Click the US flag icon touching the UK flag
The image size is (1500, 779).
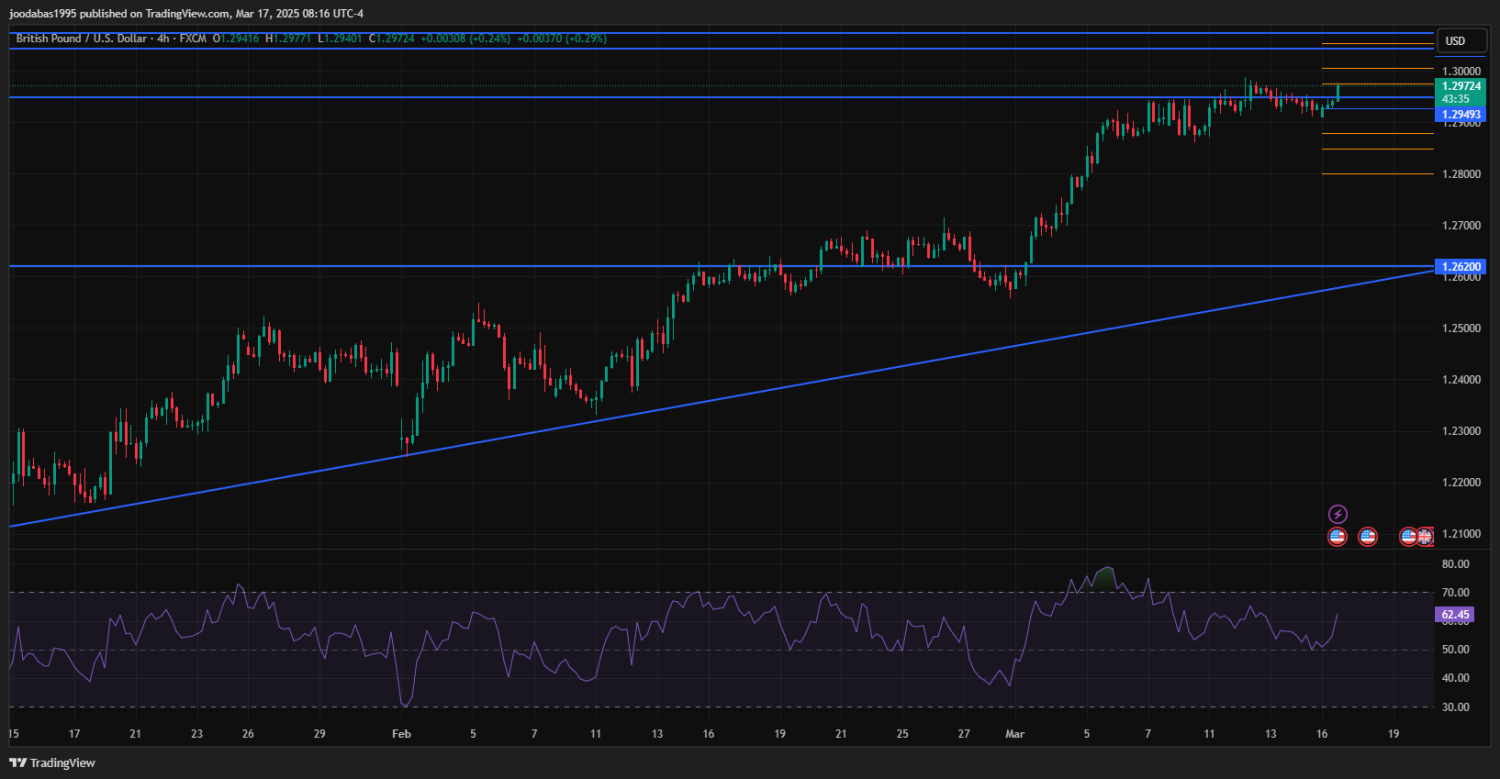click(1408, 537)
